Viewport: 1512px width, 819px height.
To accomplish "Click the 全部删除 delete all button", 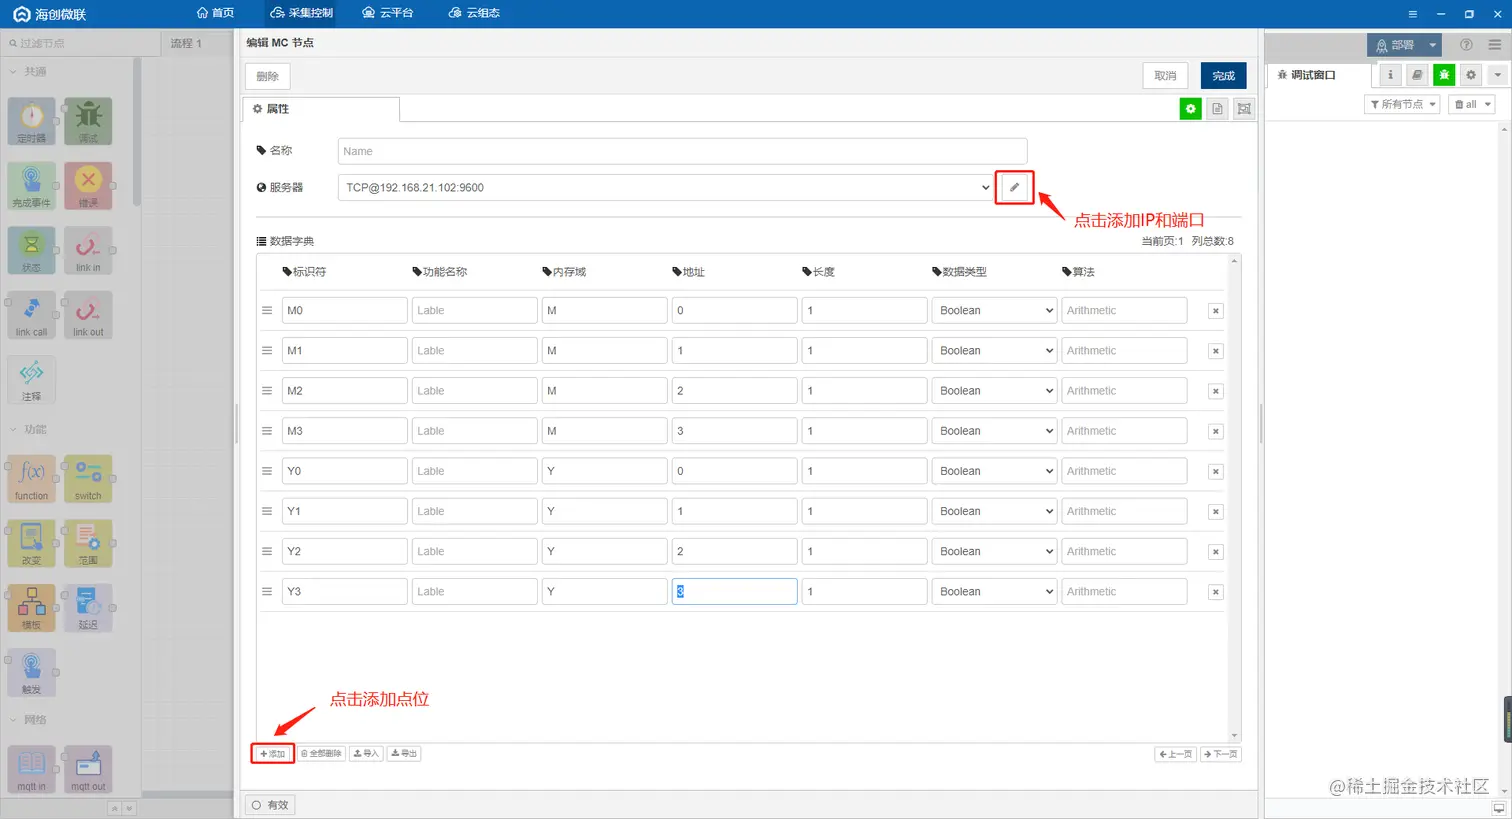I will pos(321,754).
